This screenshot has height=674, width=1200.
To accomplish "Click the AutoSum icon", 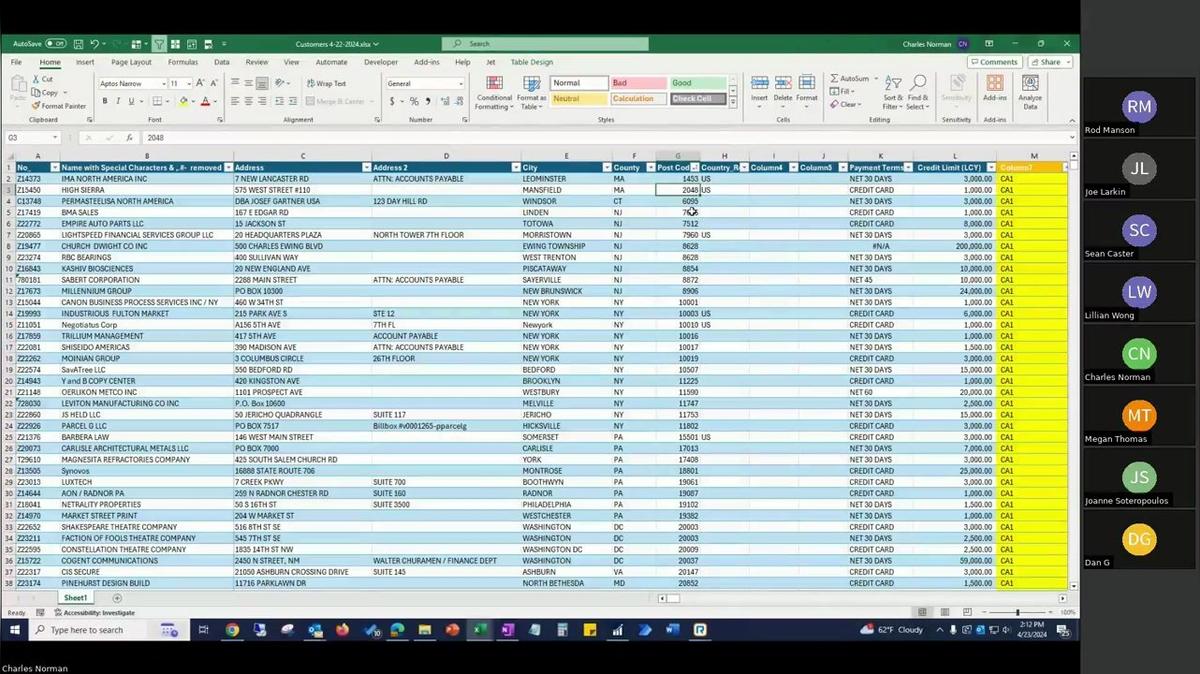I will coord(833,78).
